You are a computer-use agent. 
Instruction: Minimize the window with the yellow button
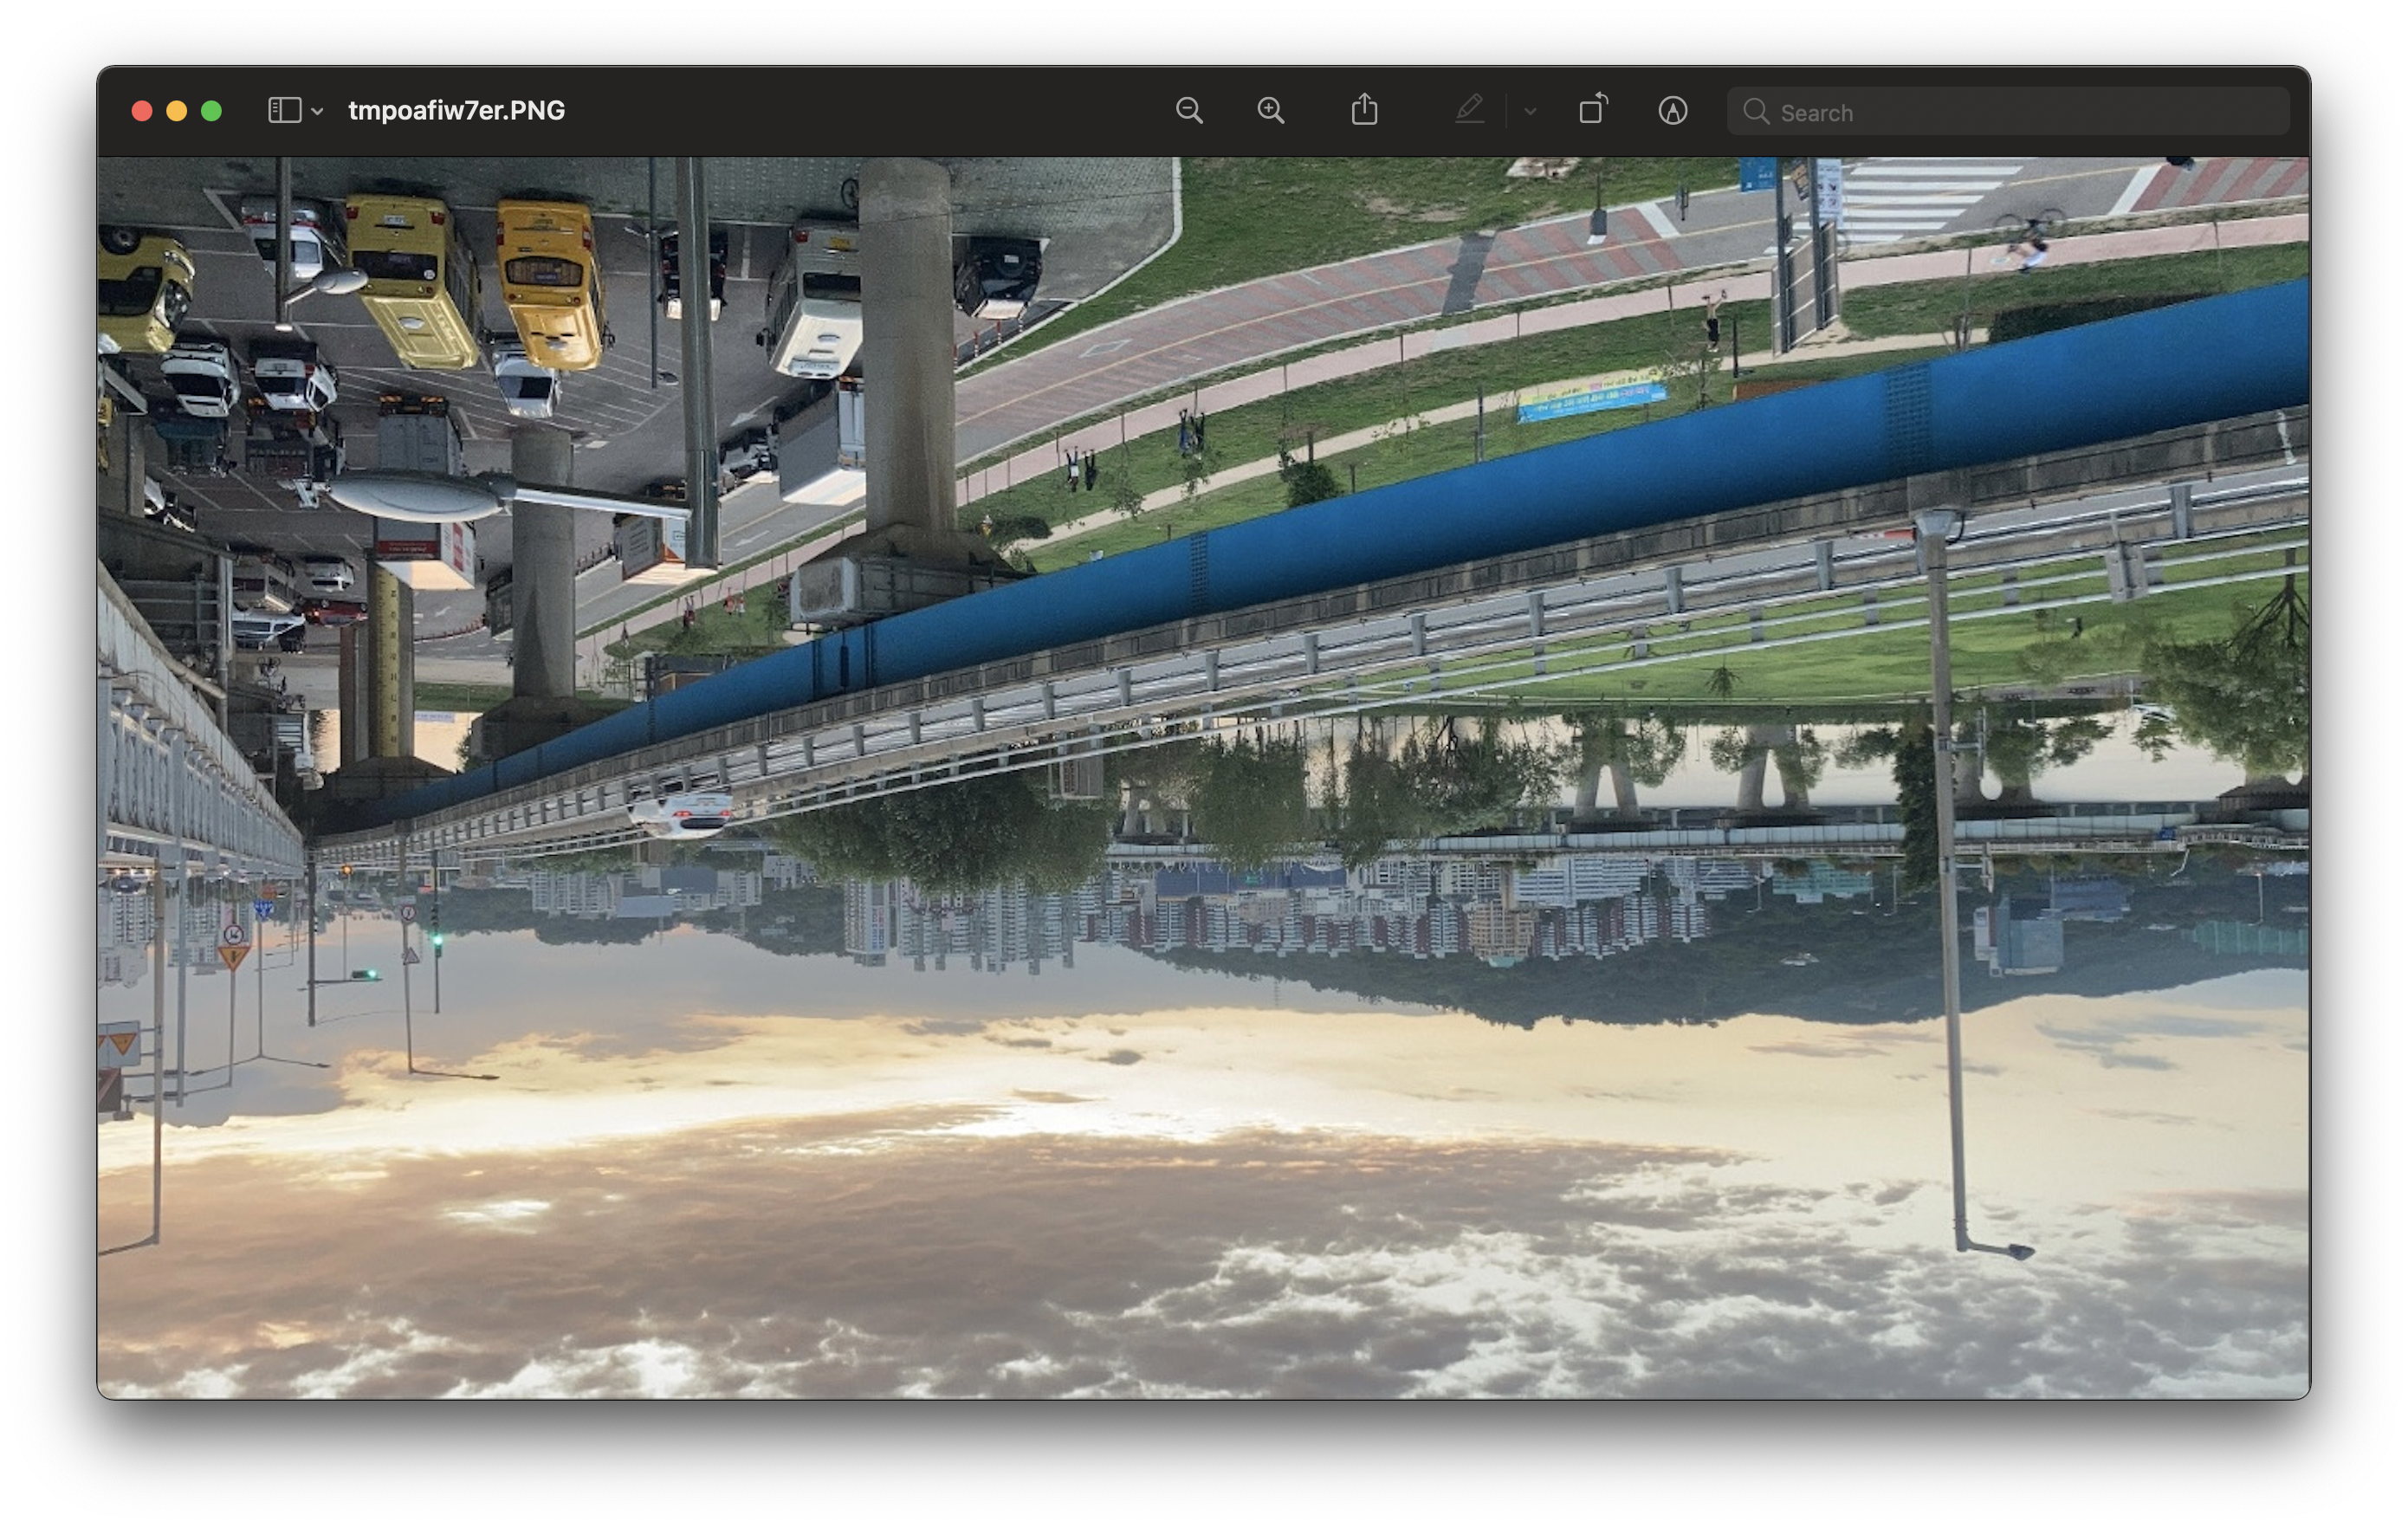[x=177, y=111]
